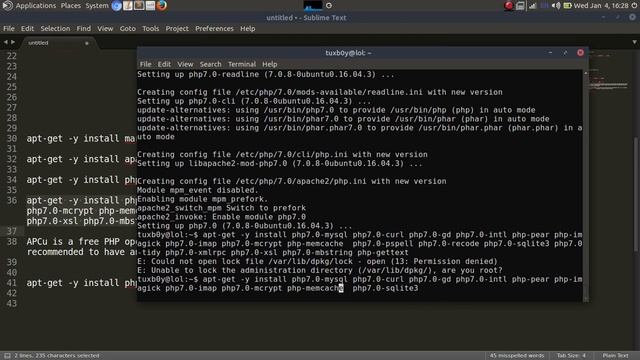
Task: Launch Chromium from the top panel
Action: [116, 6]
